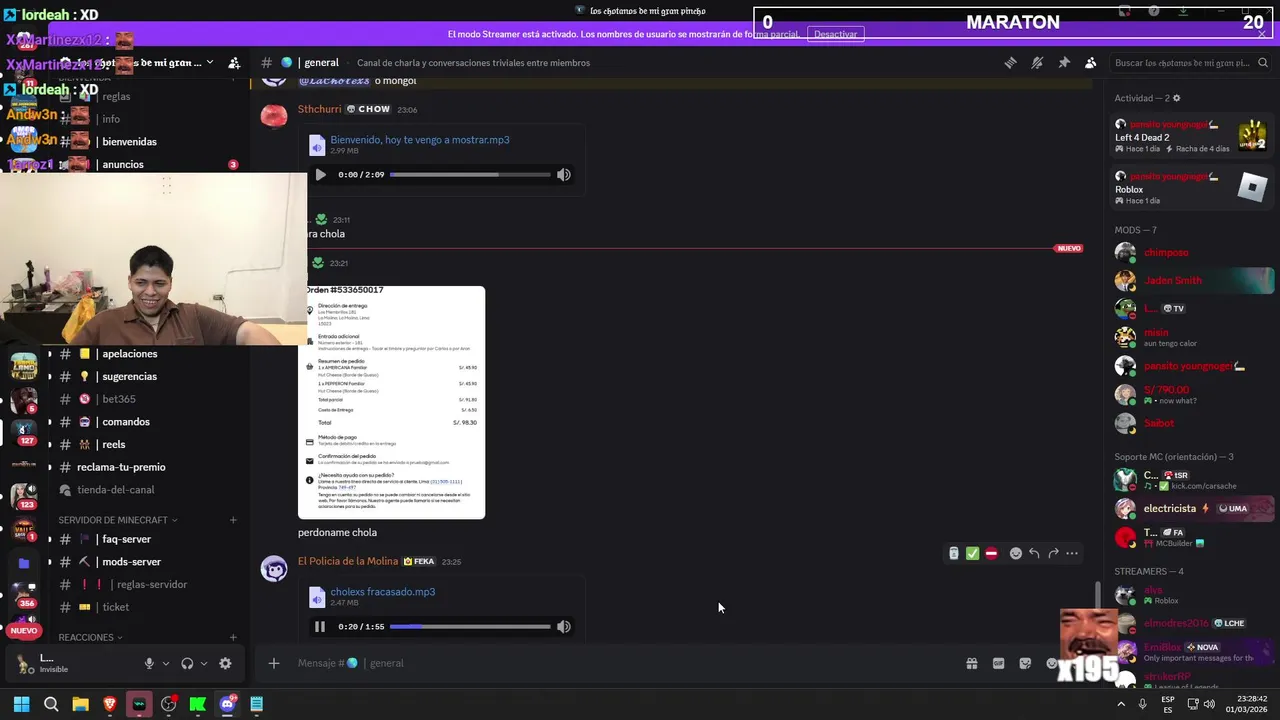1280x720 pixels.
Task: Seek in cholexs fracasado.mp3 progress bar
Action: coord(470,627)
